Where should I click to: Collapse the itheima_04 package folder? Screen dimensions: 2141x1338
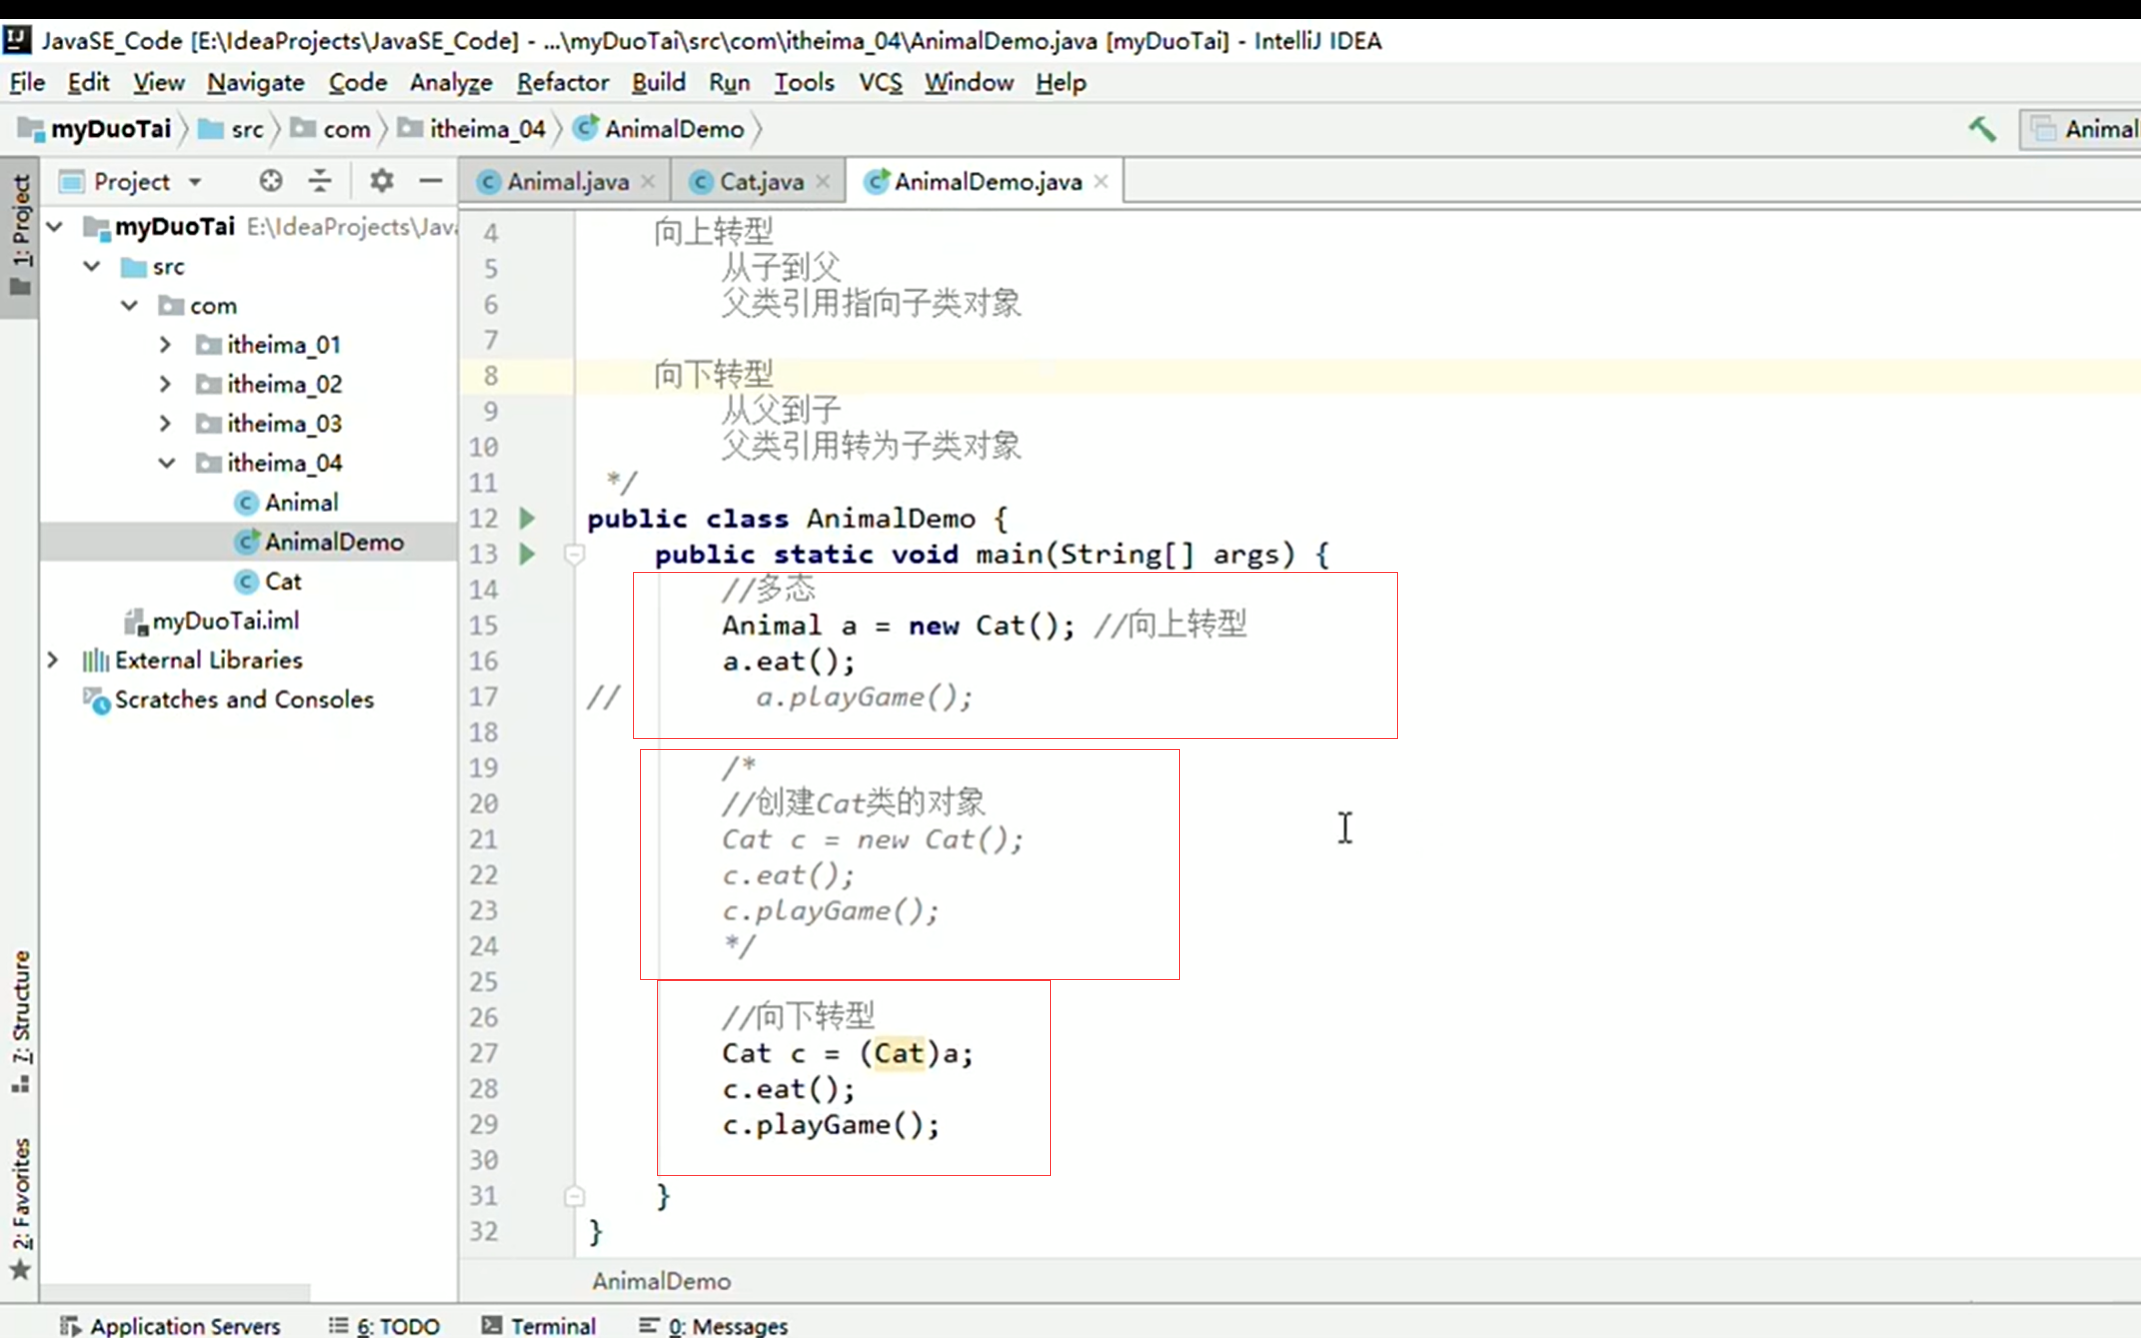166,463
